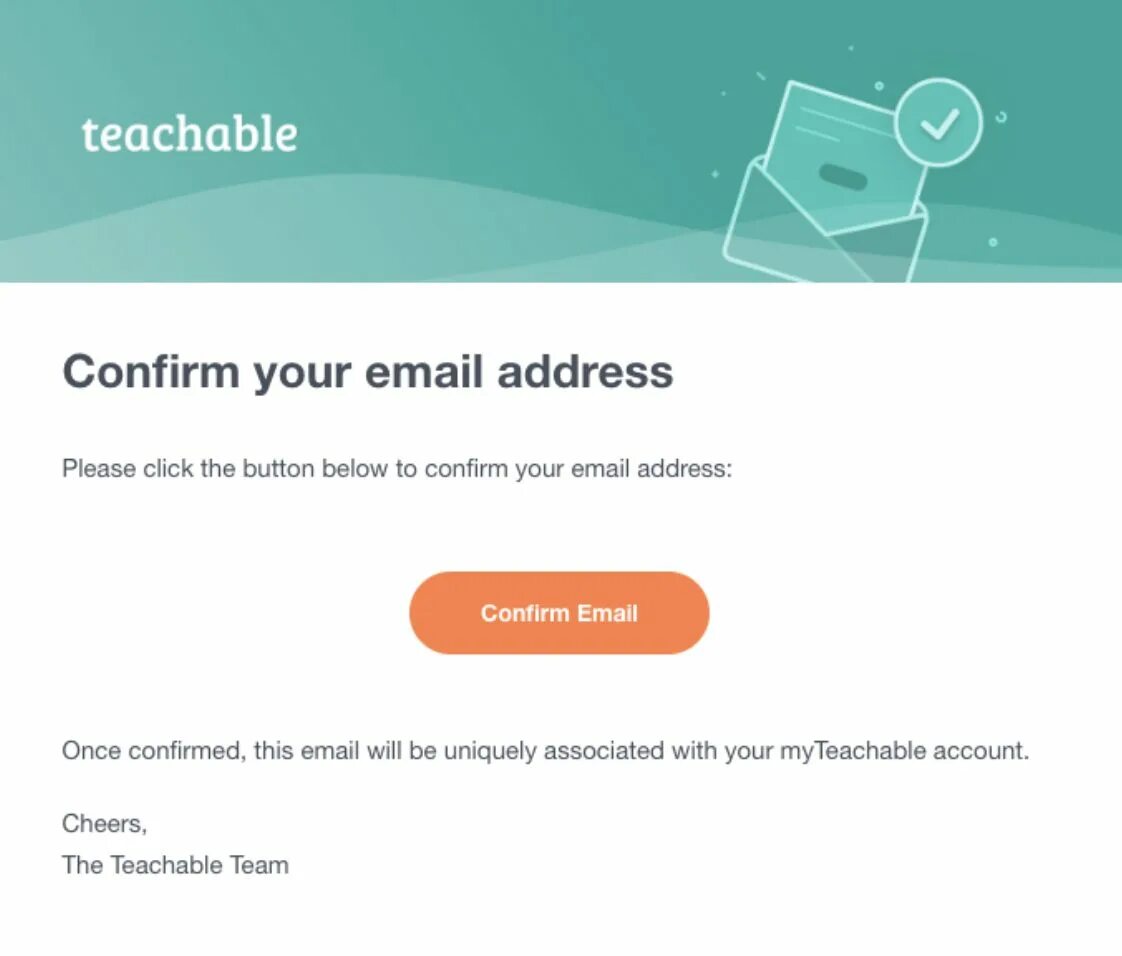This screenshot has height=956, width=1122.
Task: Select the 'Confirm your email address' heading
Action: click(368, 371)
